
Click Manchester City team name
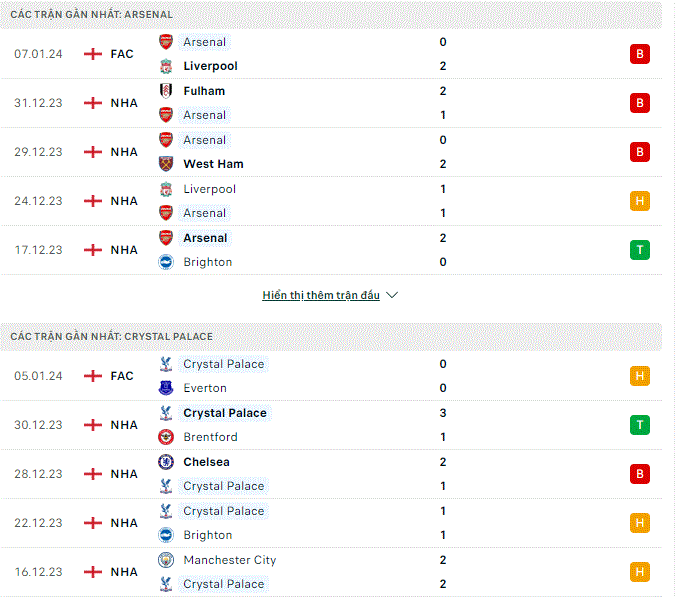pos(230,560)
